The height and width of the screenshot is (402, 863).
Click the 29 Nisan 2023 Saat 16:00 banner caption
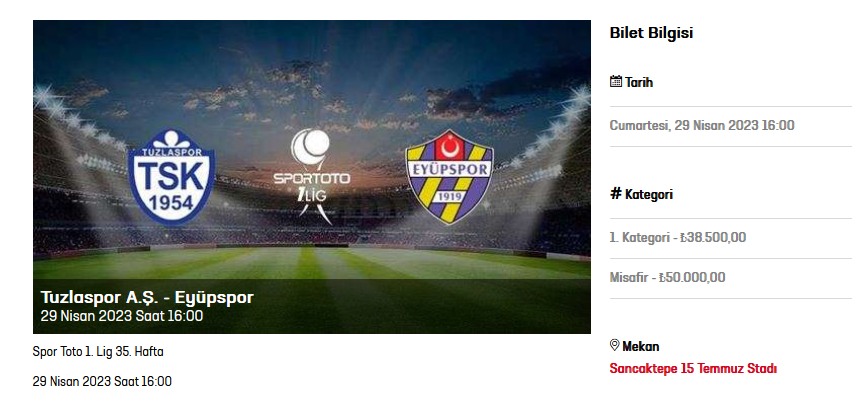[x=122, y=316]
